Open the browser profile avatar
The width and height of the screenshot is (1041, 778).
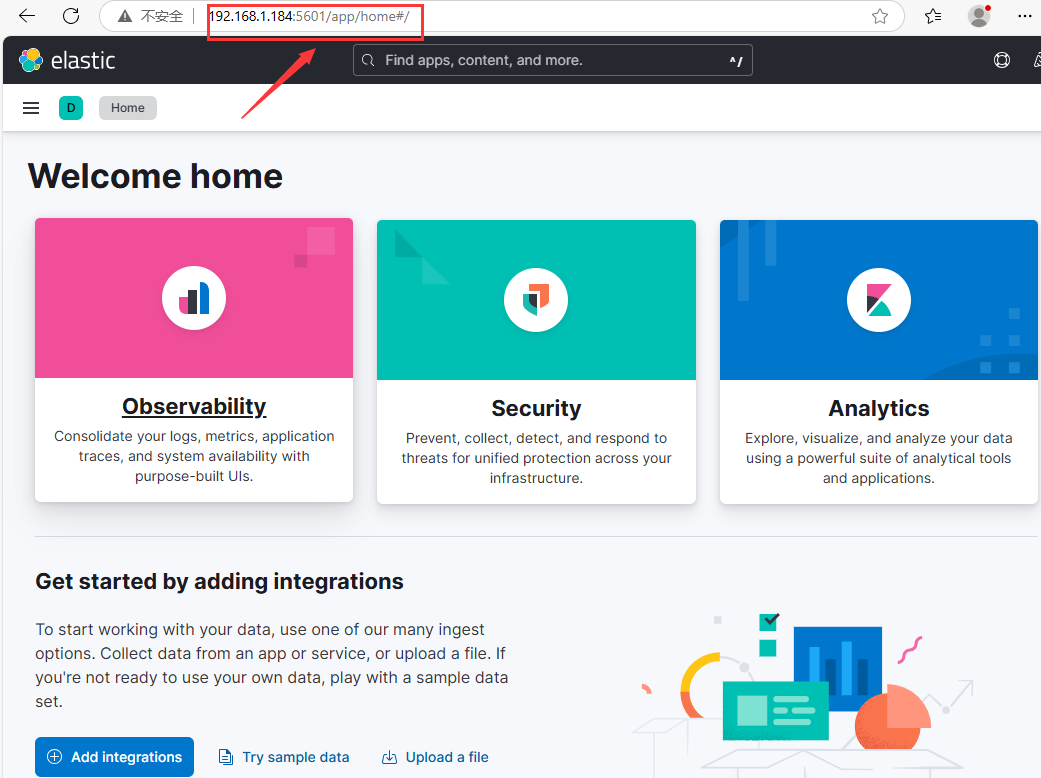tap(979, 16)
